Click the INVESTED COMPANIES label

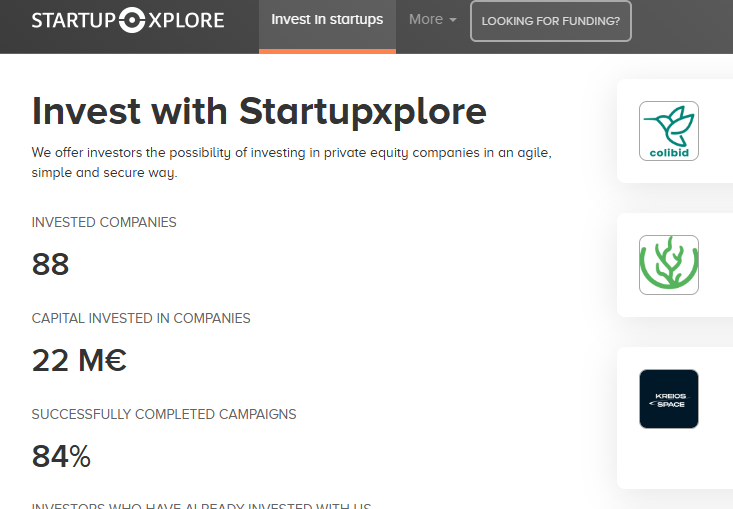pyautogui.click(x=104, y=222)
